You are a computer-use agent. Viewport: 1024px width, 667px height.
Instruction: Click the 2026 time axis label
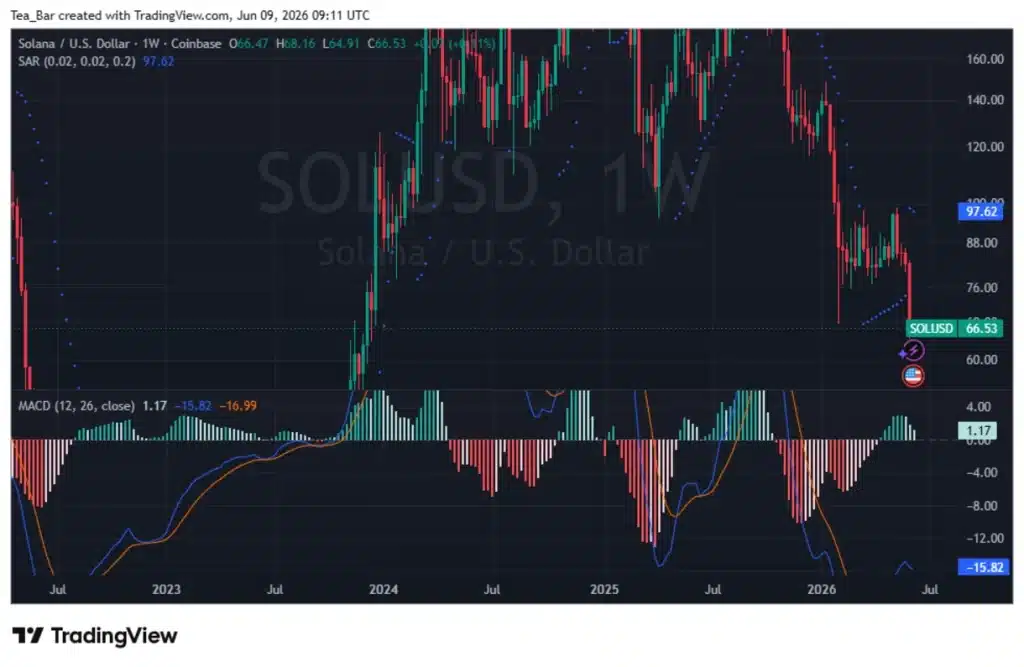point(821,589)
